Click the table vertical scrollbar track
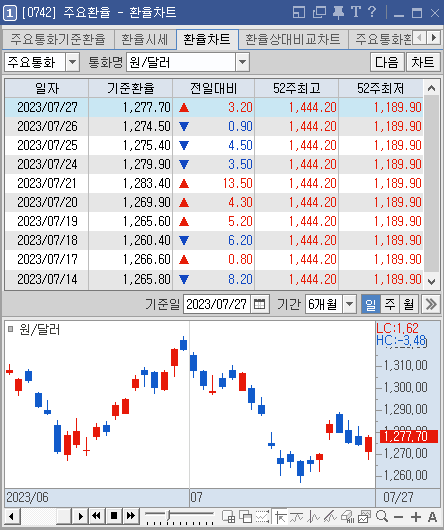The image size is (444, 530). pyautogui.click(x=431, y=184)
